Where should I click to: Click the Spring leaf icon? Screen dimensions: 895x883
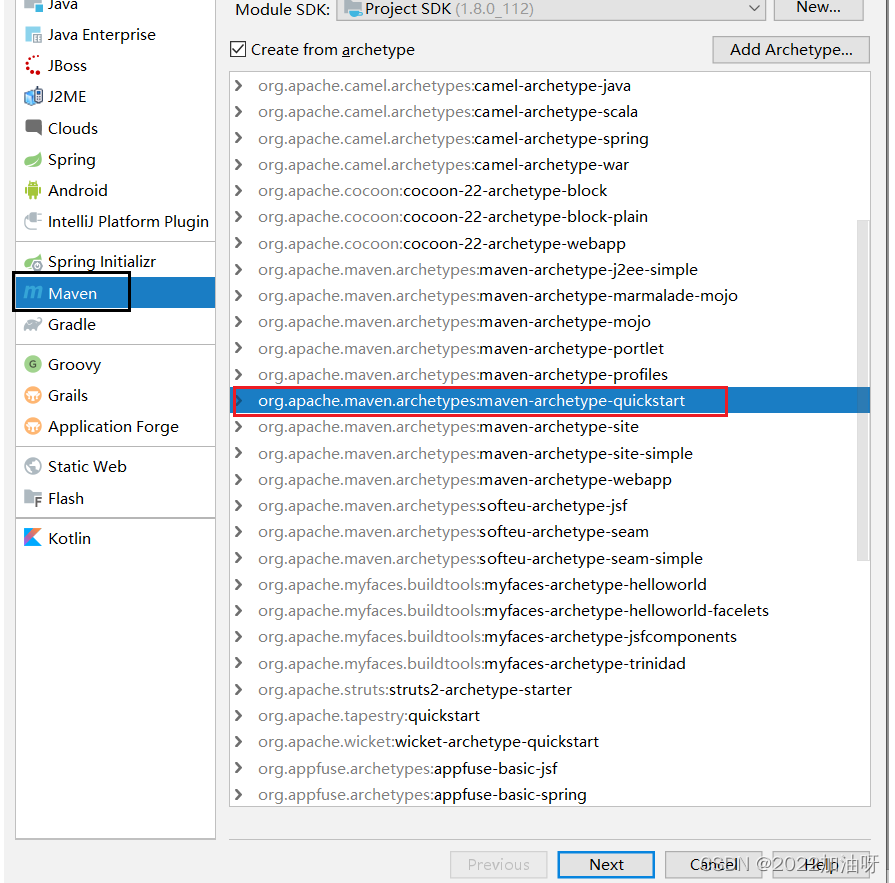[x=33, y=159]
